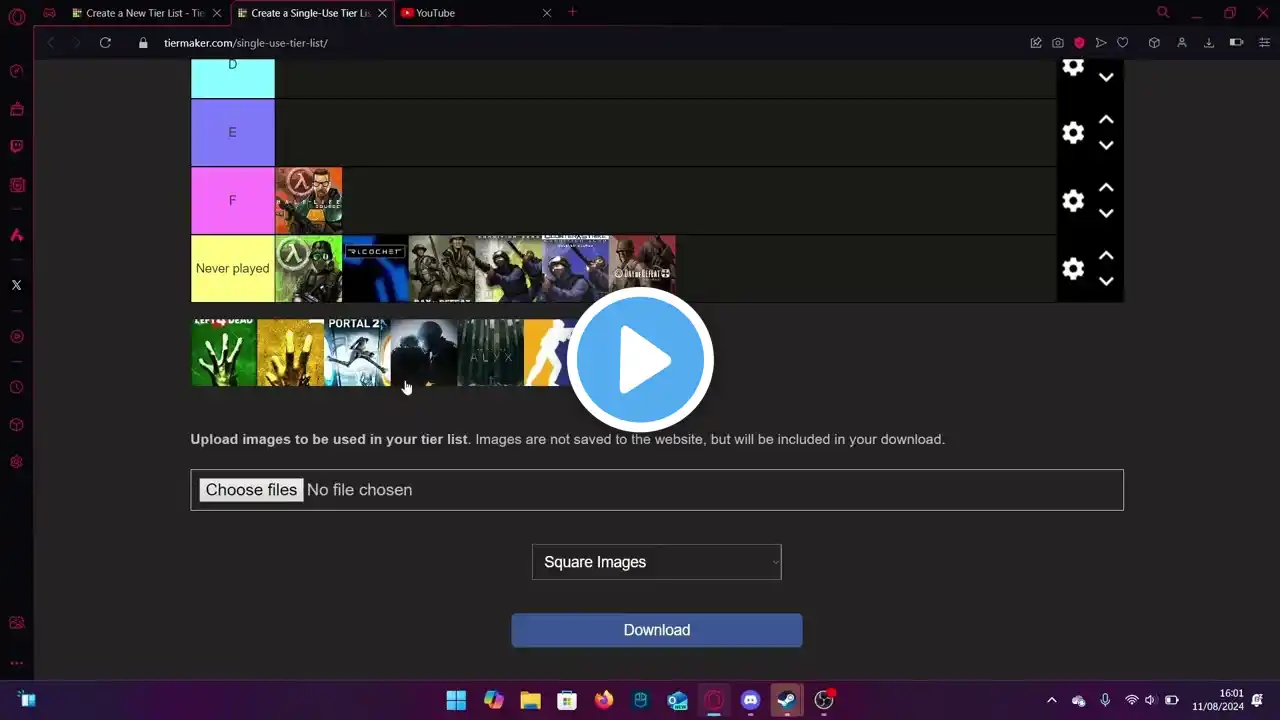
Task: Open the snapshot camera tool
Action: click(1058, 43)
